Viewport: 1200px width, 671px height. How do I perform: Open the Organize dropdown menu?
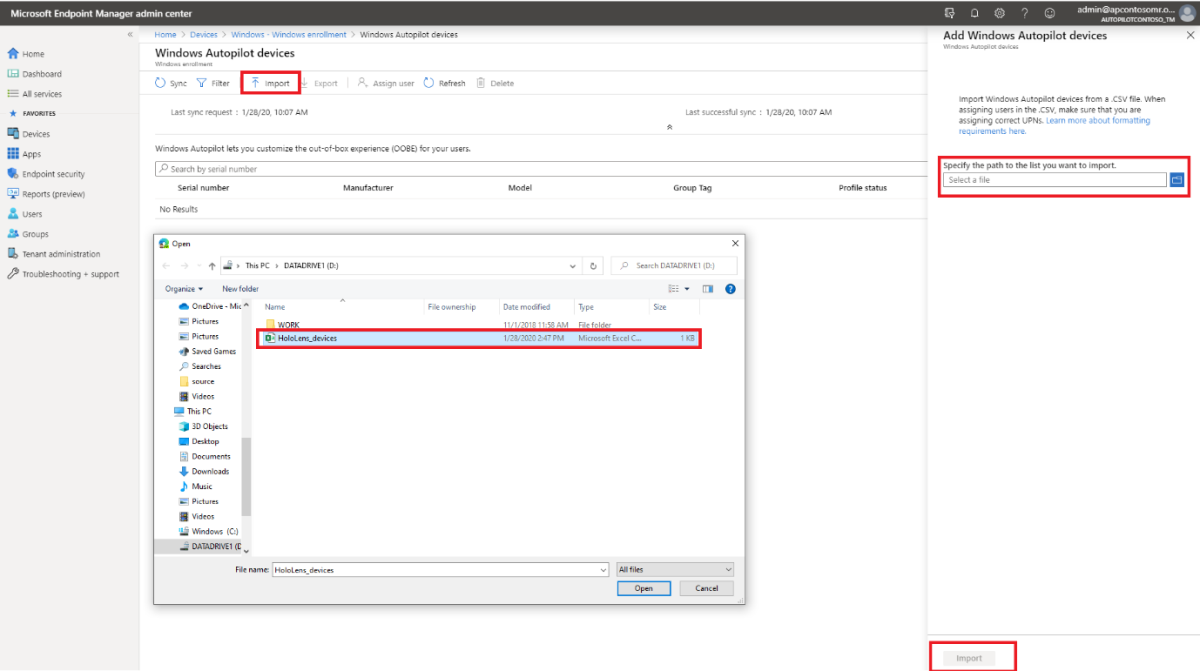(x=184, y=288)
